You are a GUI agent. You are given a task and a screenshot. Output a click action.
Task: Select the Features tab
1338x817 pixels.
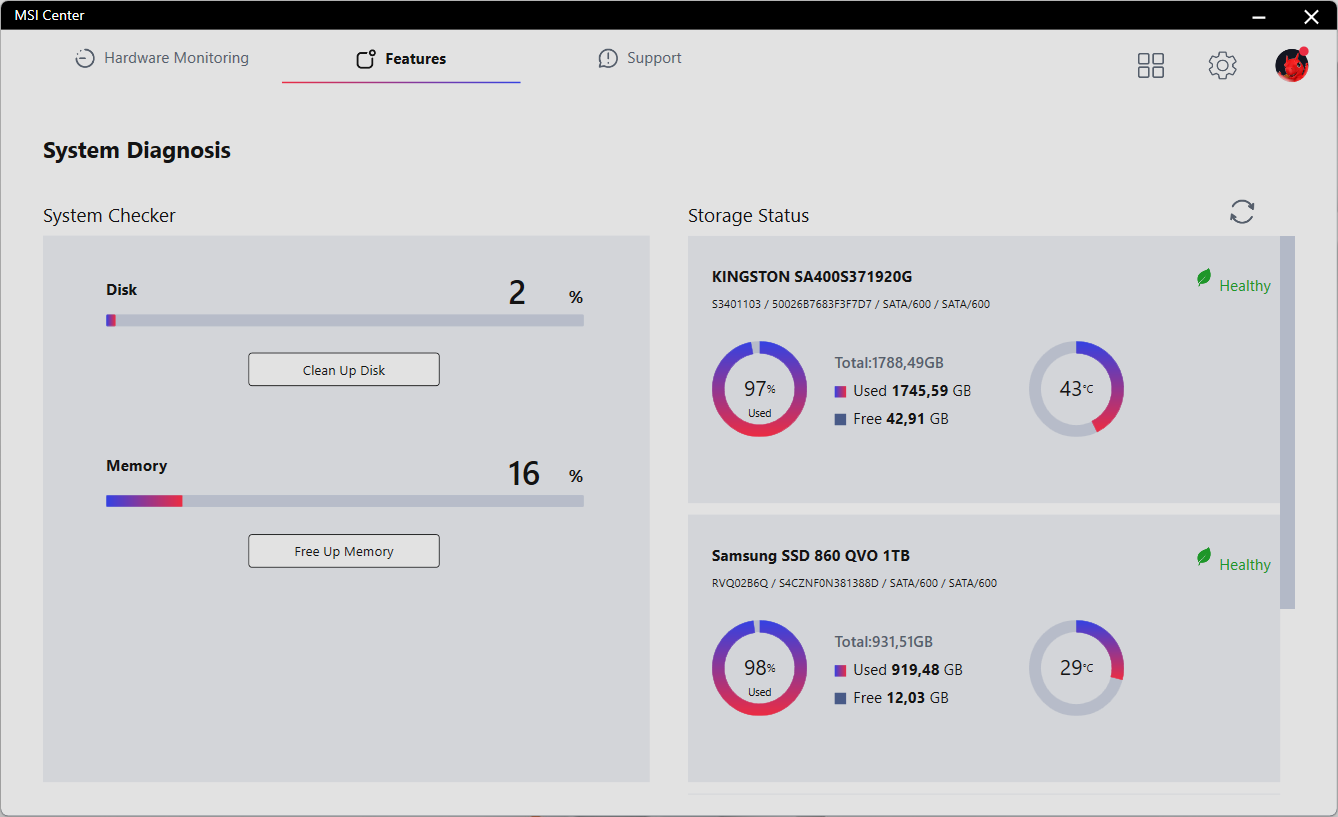point(401,59)
